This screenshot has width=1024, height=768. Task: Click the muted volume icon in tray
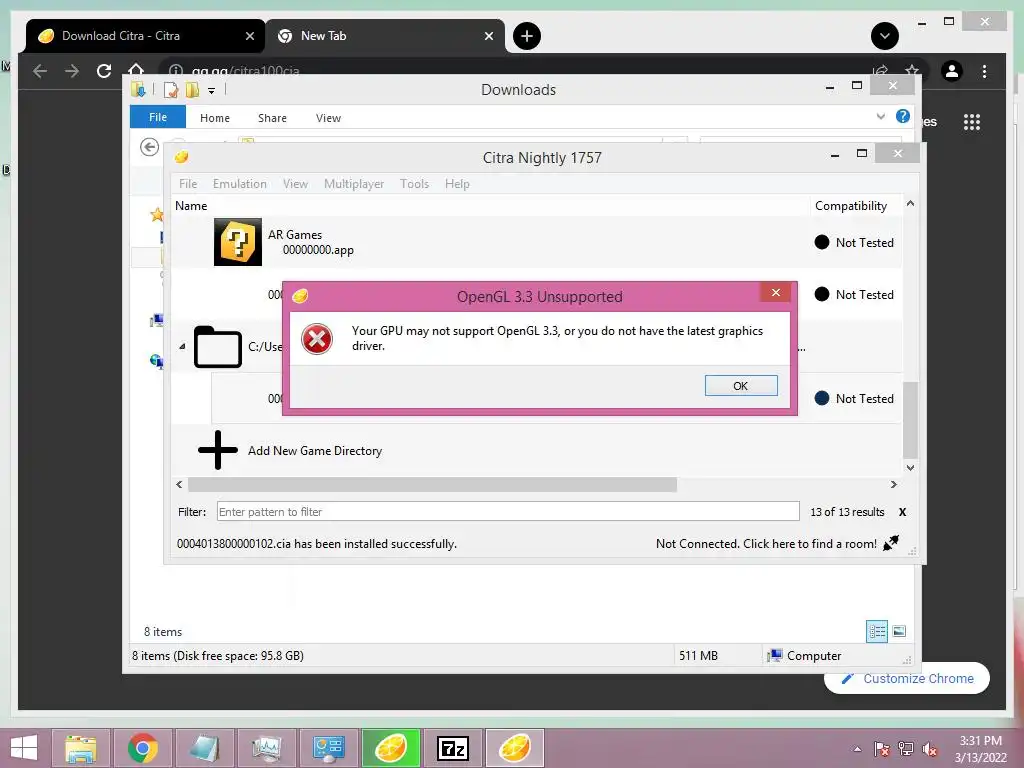pos(929,749)
